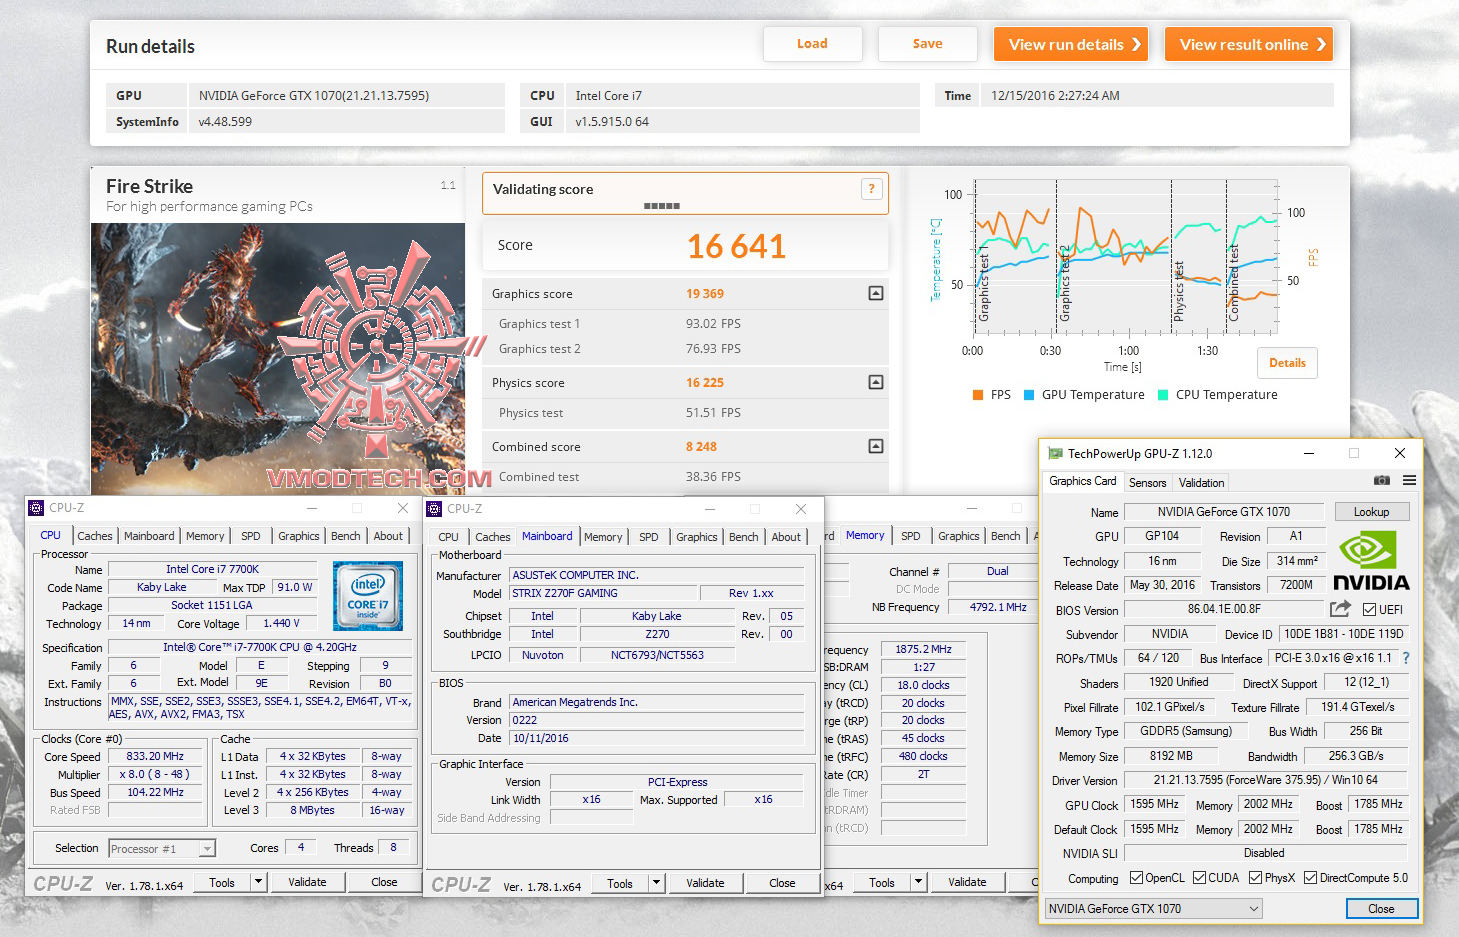Screen dimensions: 1459x937
Task: Click the BIOS Version save/share icon in GPU-Z
Action: [x=1340, y=608]
